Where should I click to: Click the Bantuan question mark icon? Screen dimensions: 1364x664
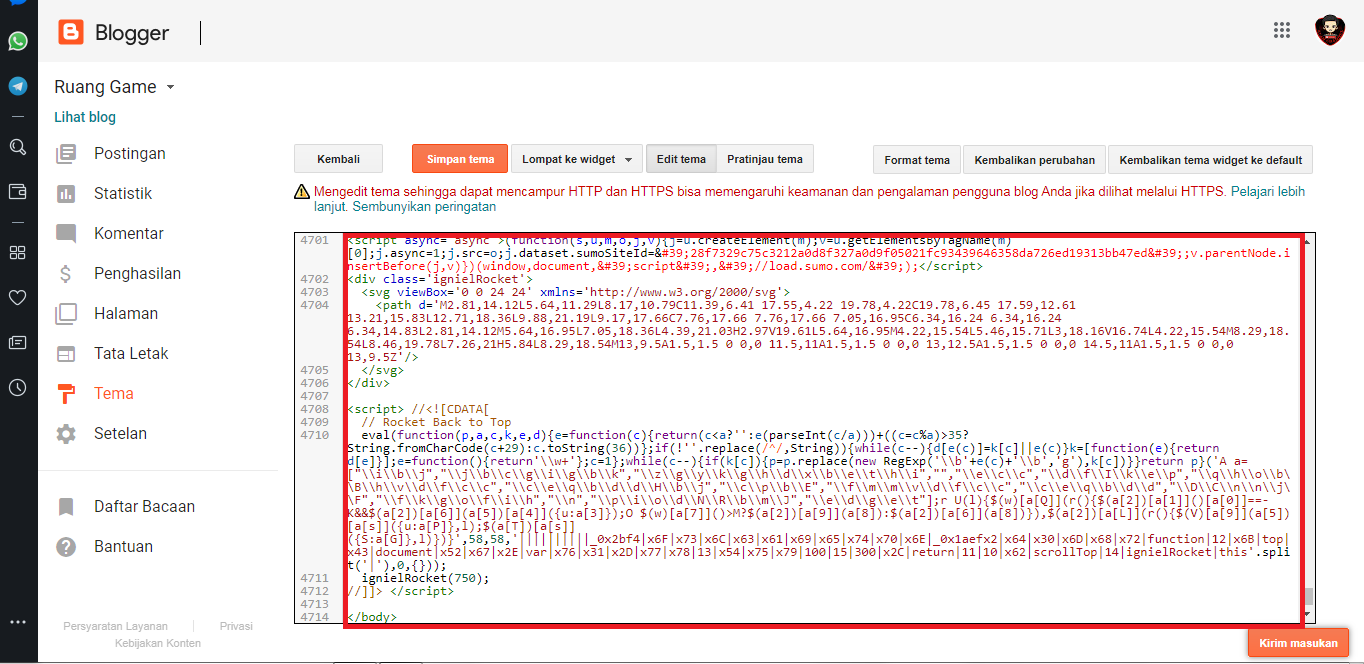coord(66,547)
